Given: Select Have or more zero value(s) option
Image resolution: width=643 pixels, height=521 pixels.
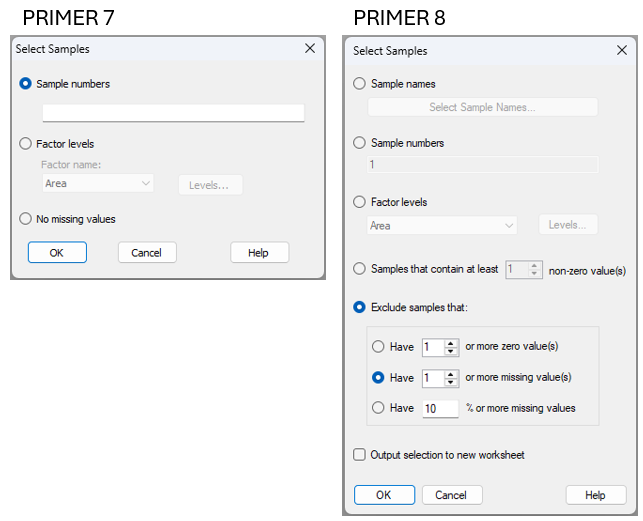Looking at the screenshot, I should click(378, 347).
